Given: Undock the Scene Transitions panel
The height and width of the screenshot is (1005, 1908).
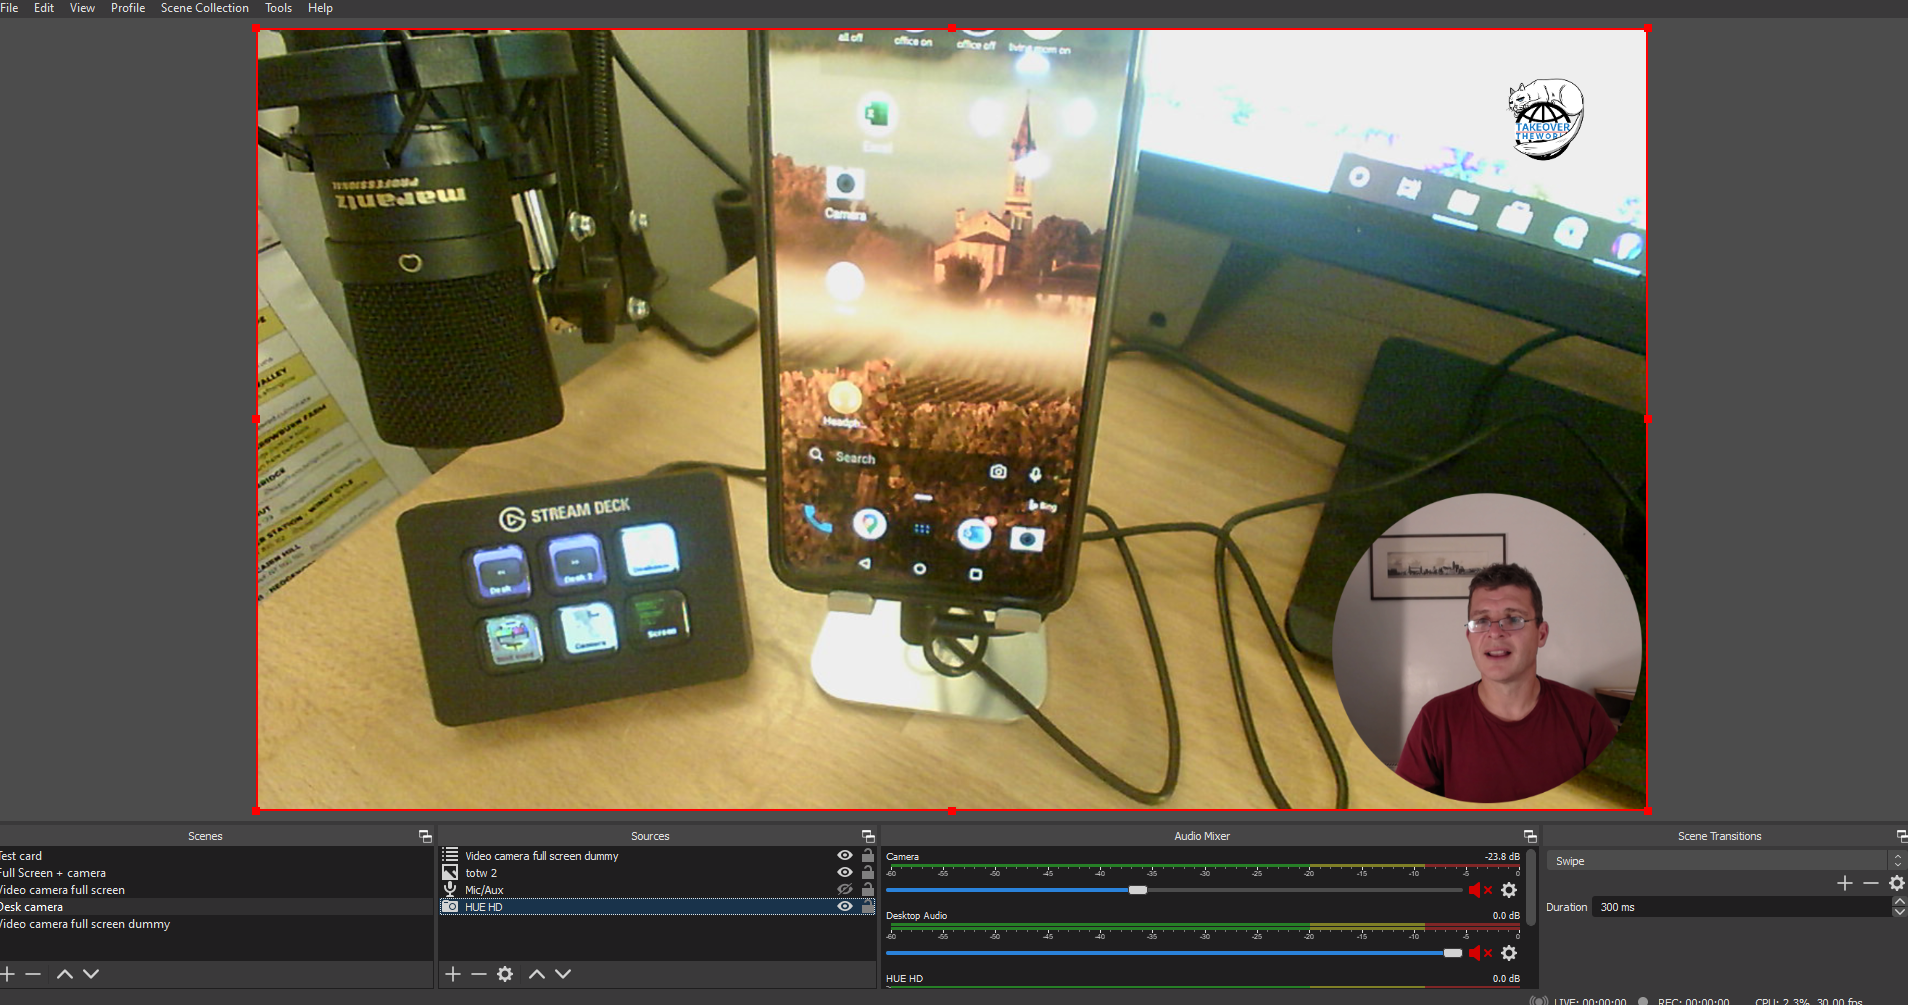Looking at the screenshot, I should [x=1901, y=836].
